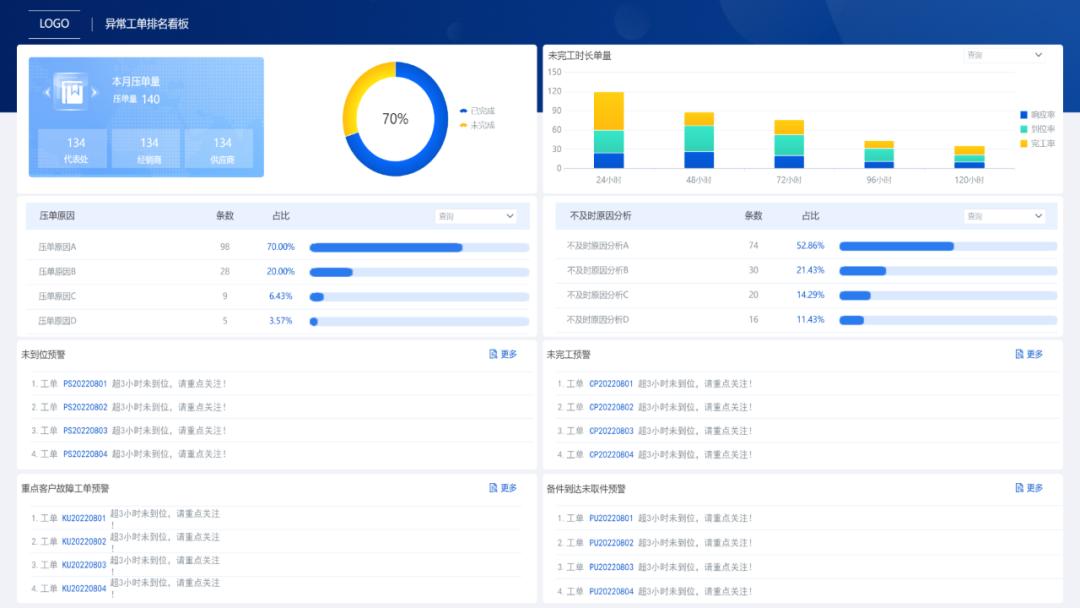
Task: Open work order link PS20220801
Action: coord(85,384)
